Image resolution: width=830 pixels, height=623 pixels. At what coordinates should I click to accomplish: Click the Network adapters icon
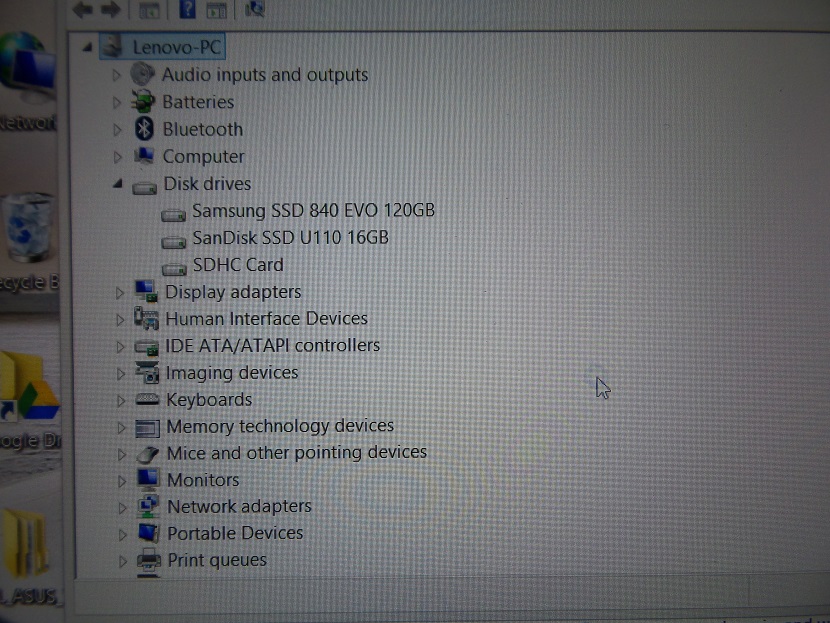pos(149,507)
